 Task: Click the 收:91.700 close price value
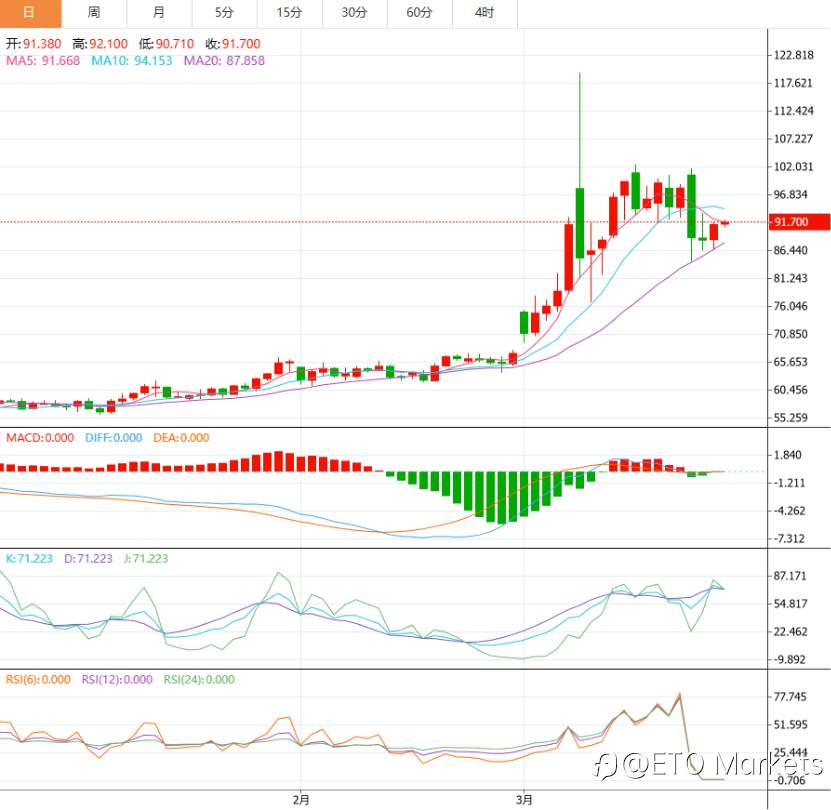click(x=233, y=44)
